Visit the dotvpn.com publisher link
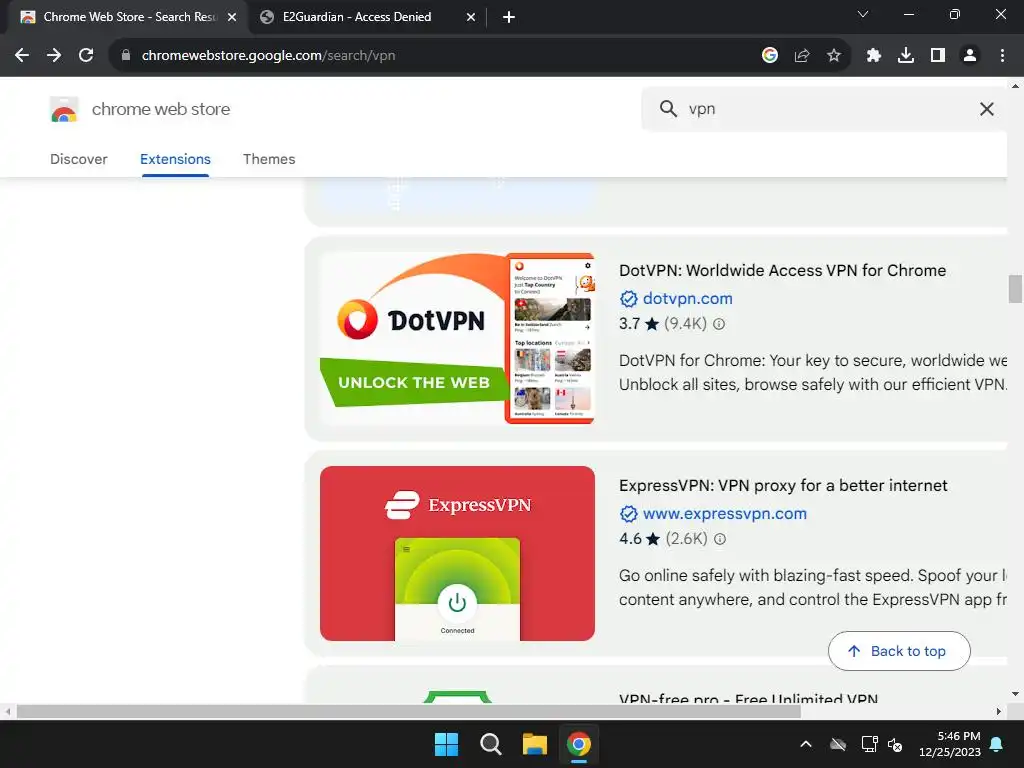This screenshot has width=1024, height=768. (x=688, y=298)
